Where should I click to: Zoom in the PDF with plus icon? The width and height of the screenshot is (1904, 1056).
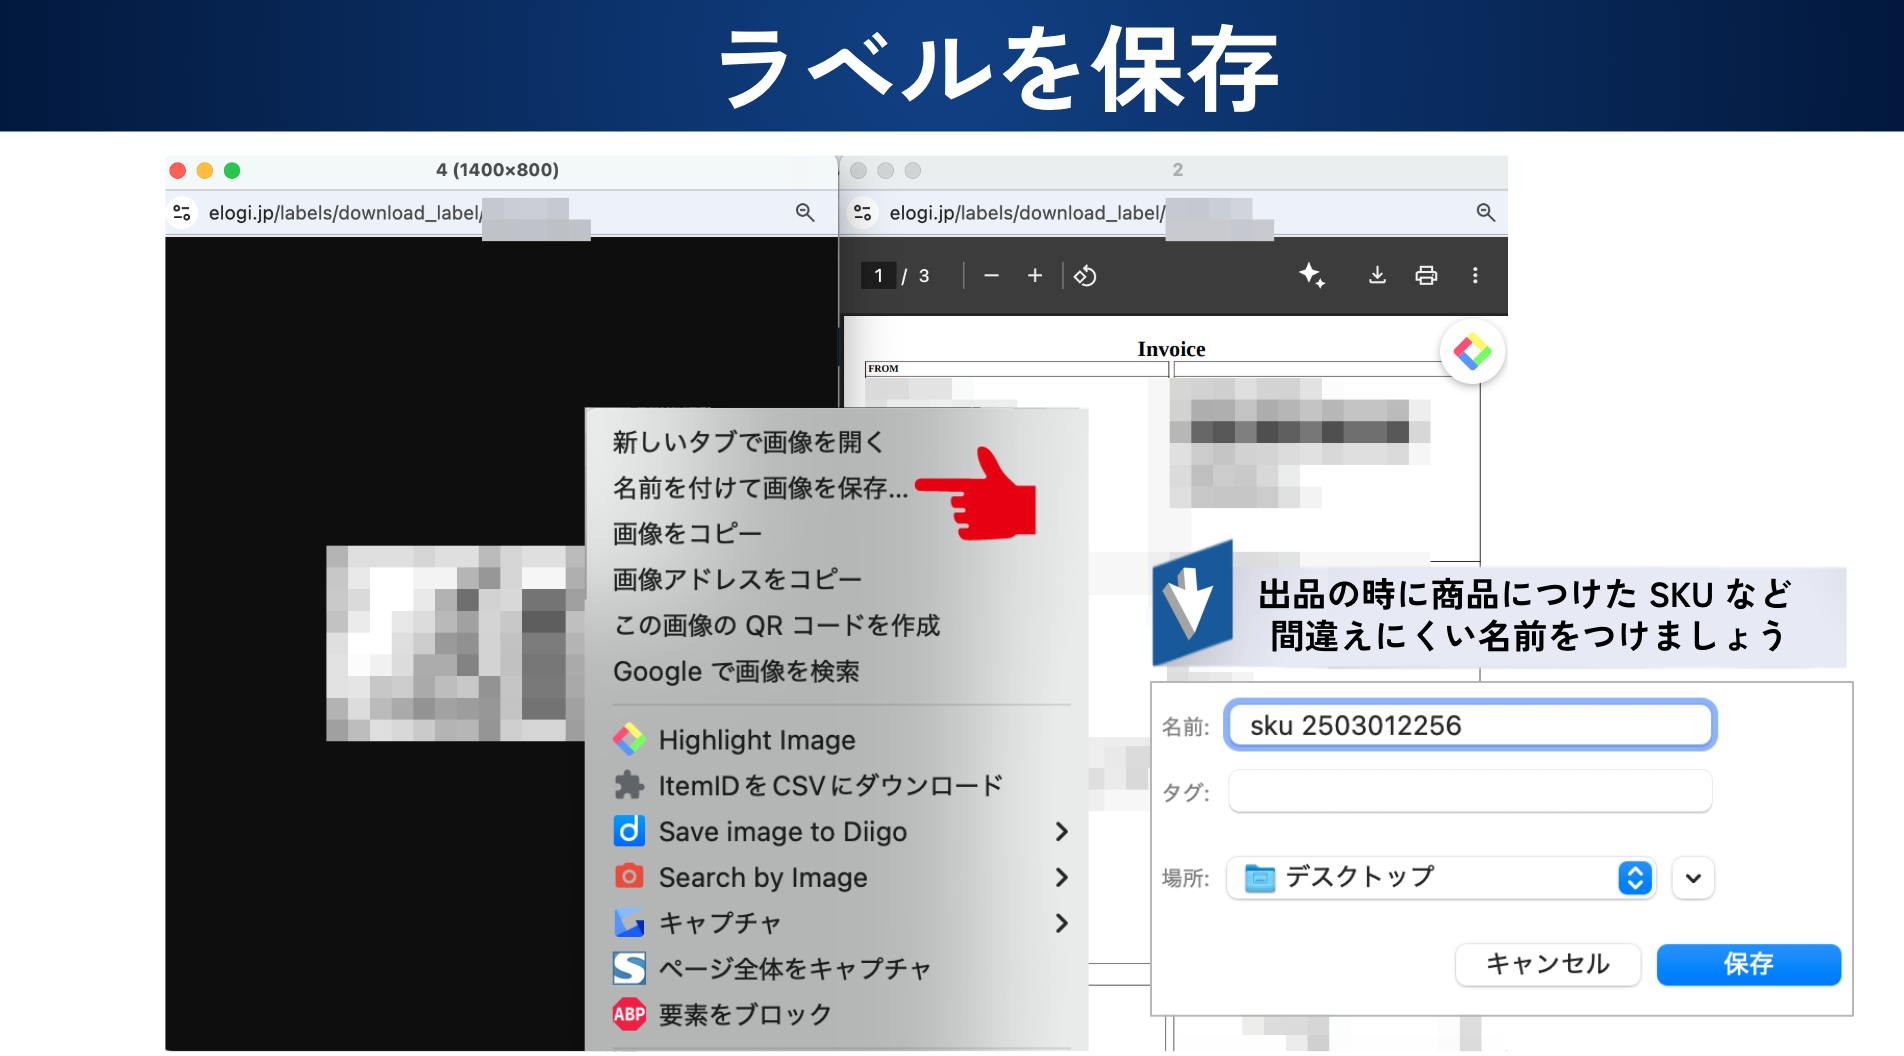tap(1035, 276)
